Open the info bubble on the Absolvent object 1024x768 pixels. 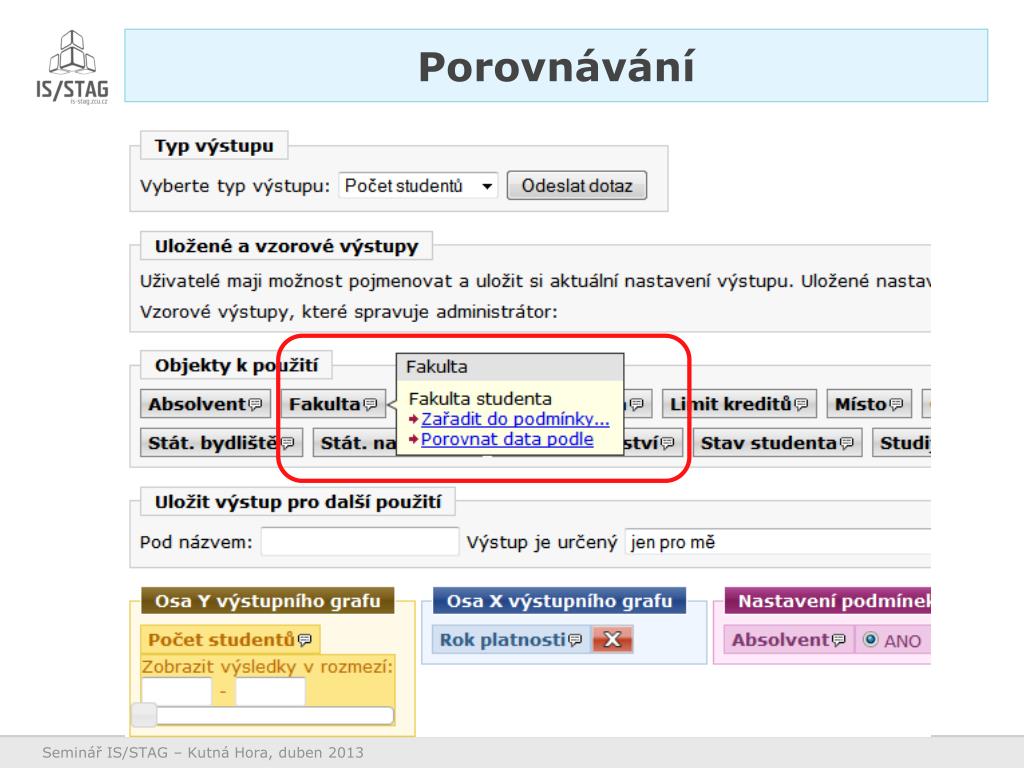[x=255, y=404]
